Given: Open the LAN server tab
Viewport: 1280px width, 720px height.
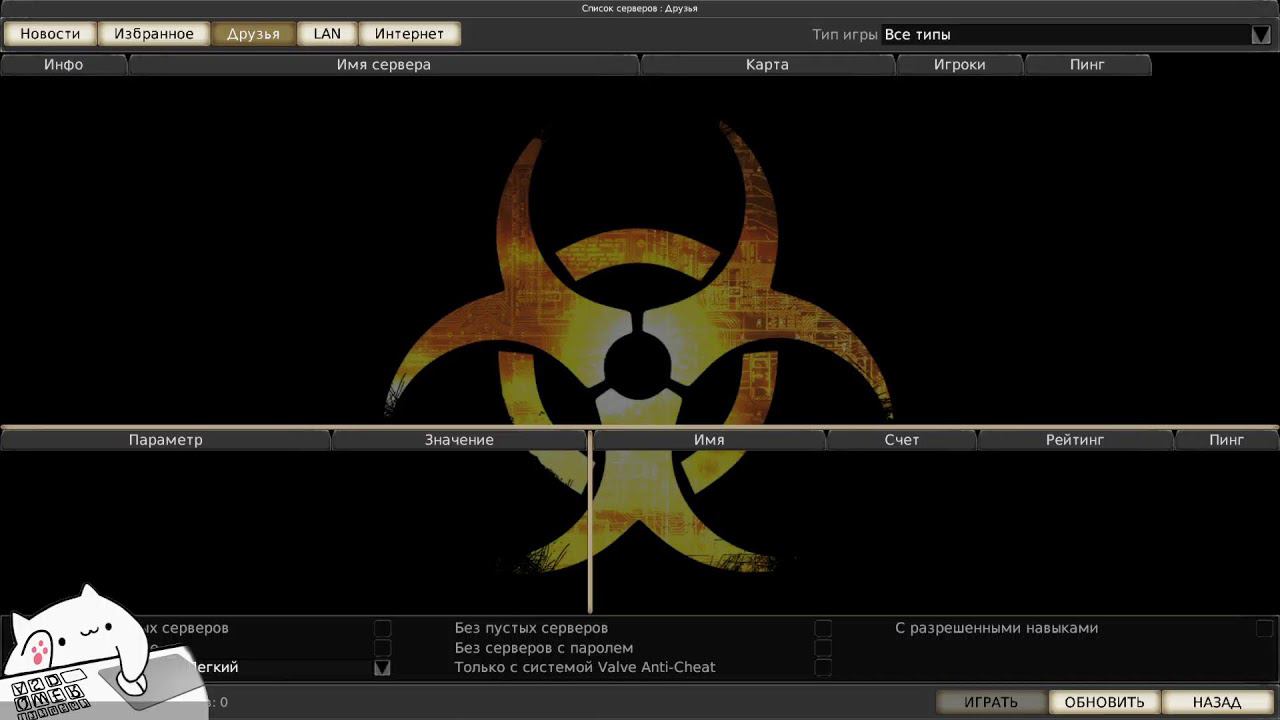Looking at the screenshot, I should coord(327,34).
